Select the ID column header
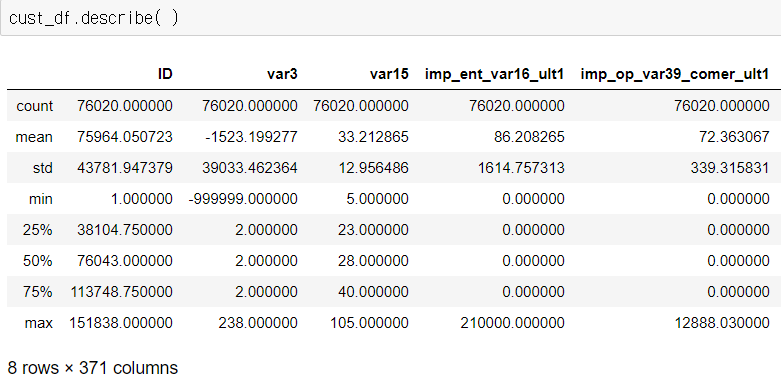This screenshot has height=385, width=781. tap(165, 74)
